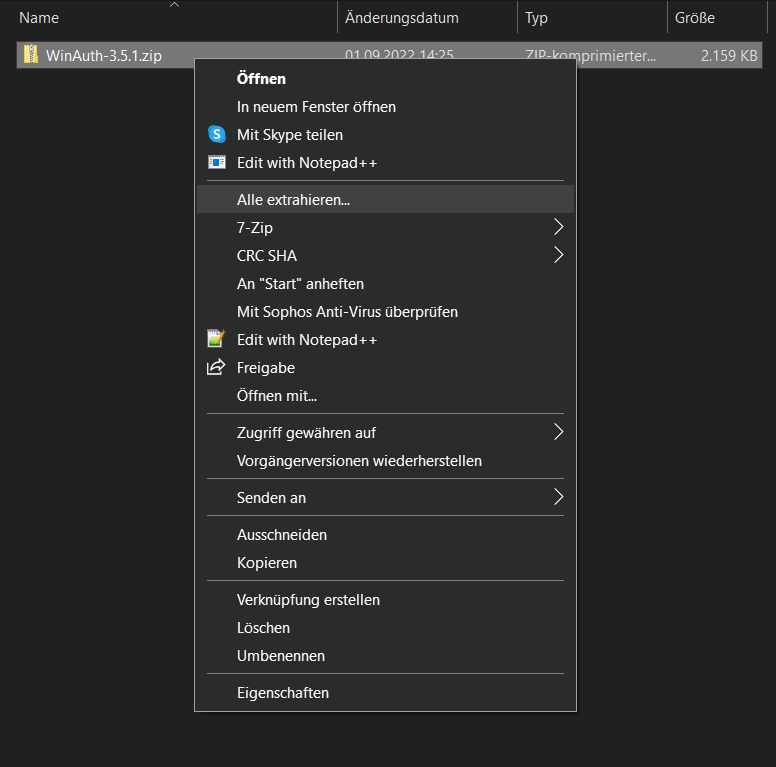Click the Notepad++ icon above Freigabe
This screenshot has width=776, height=767.
[x=217, y=339]
